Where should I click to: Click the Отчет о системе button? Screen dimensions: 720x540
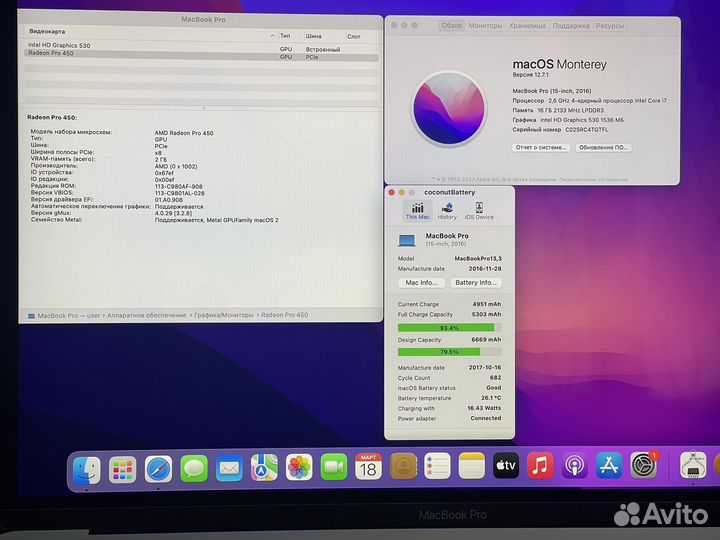point(541,147)
